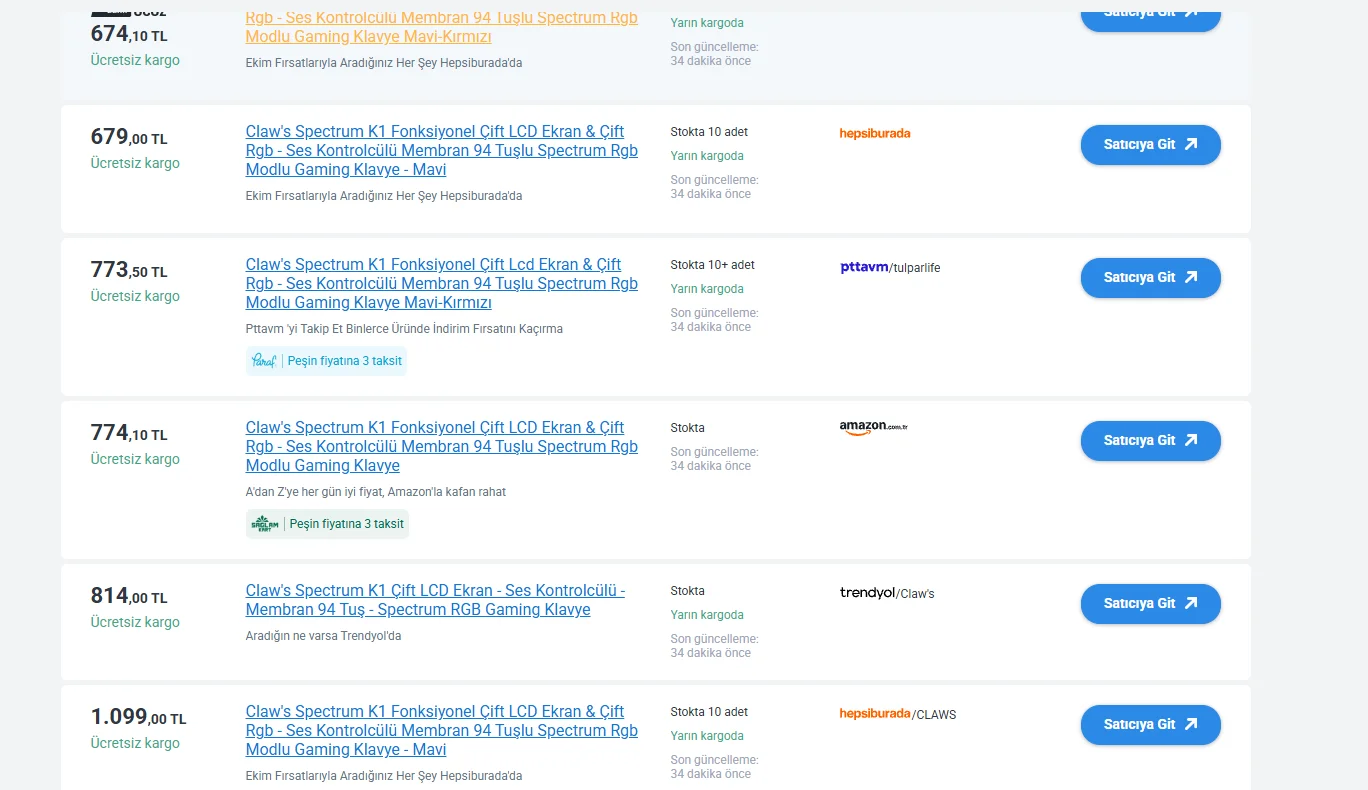Open the product title link priced 679,00 TL

(442, 151)
